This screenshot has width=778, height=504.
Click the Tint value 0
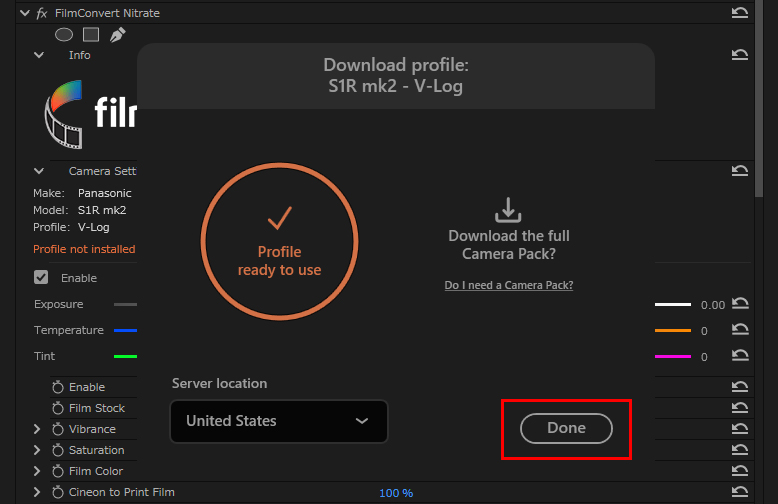704,357
